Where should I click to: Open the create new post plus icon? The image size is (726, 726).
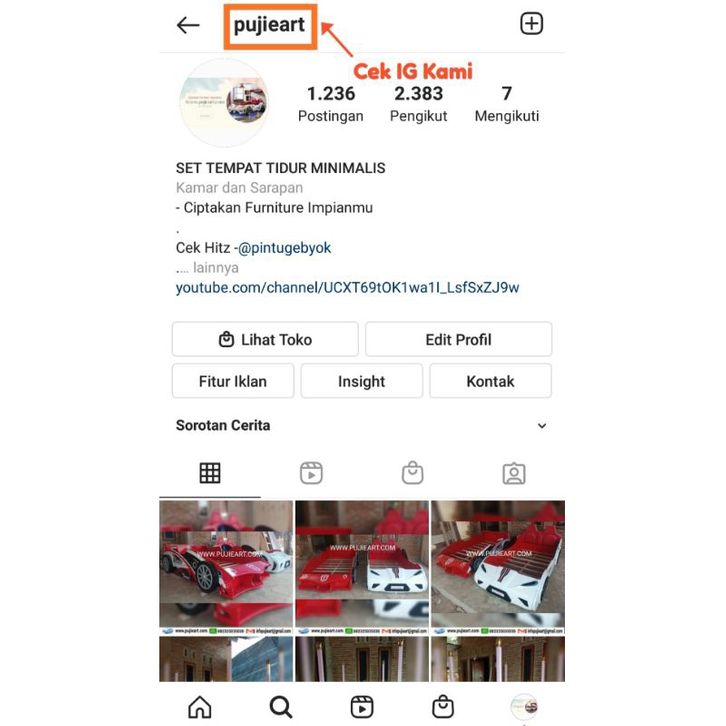[531, 24]
